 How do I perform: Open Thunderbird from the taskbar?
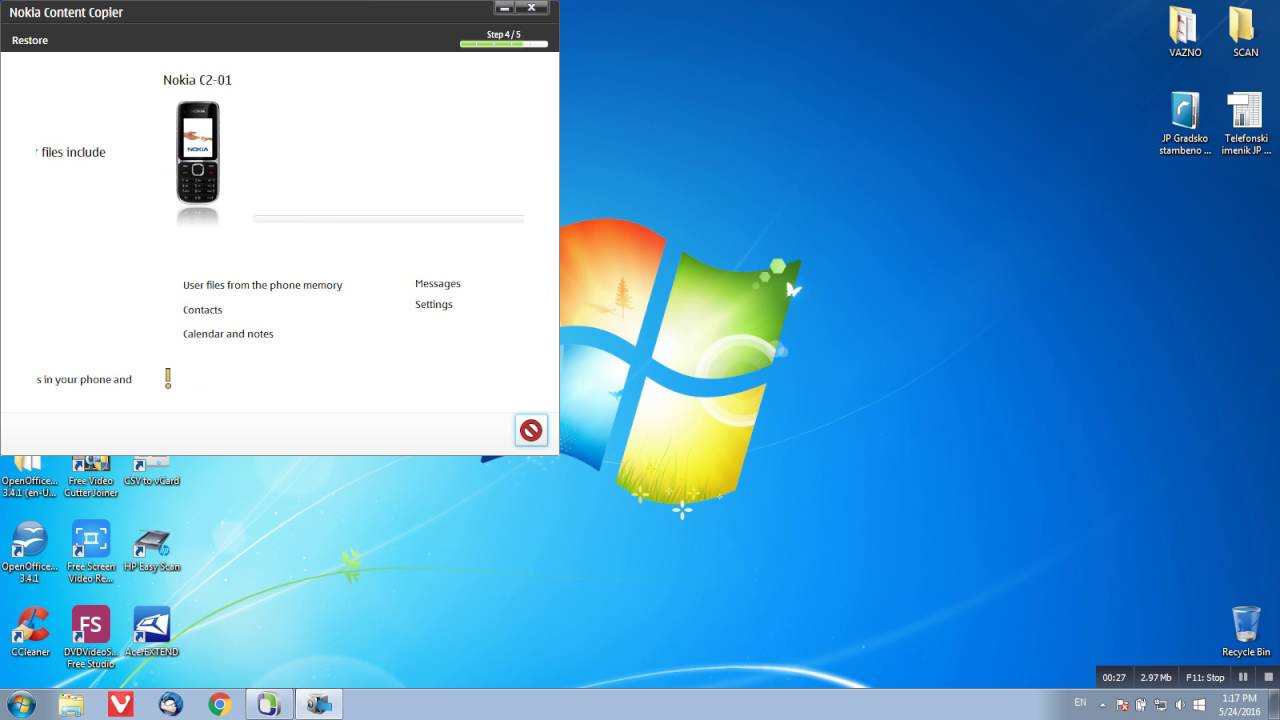pyautogui.click(x=171, y=704)
